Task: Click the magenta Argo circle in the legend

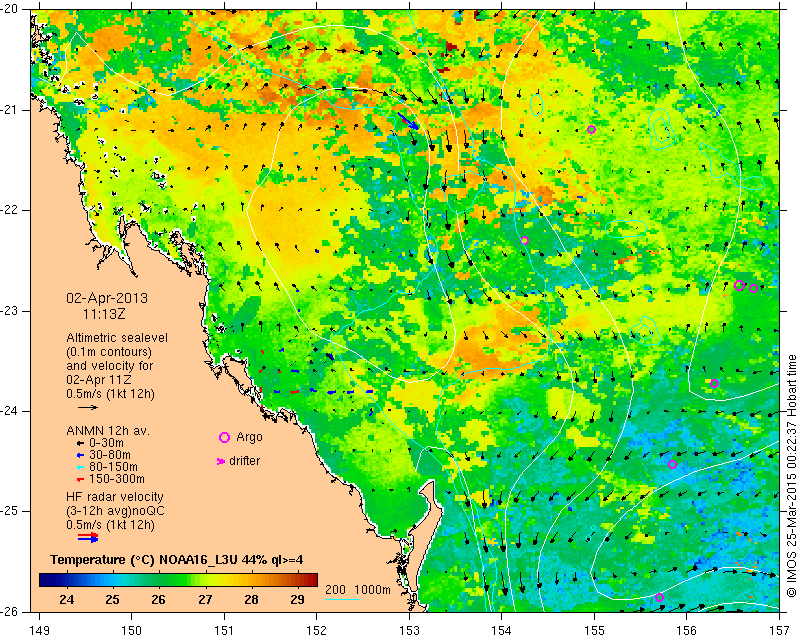Action: click(x=224, y=437)
